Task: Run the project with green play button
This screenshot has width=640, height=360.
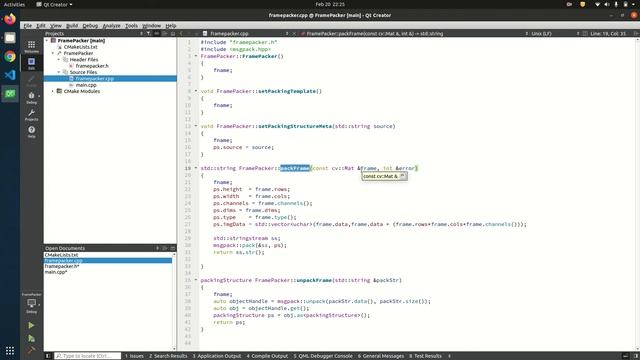Action: (31, 325)
